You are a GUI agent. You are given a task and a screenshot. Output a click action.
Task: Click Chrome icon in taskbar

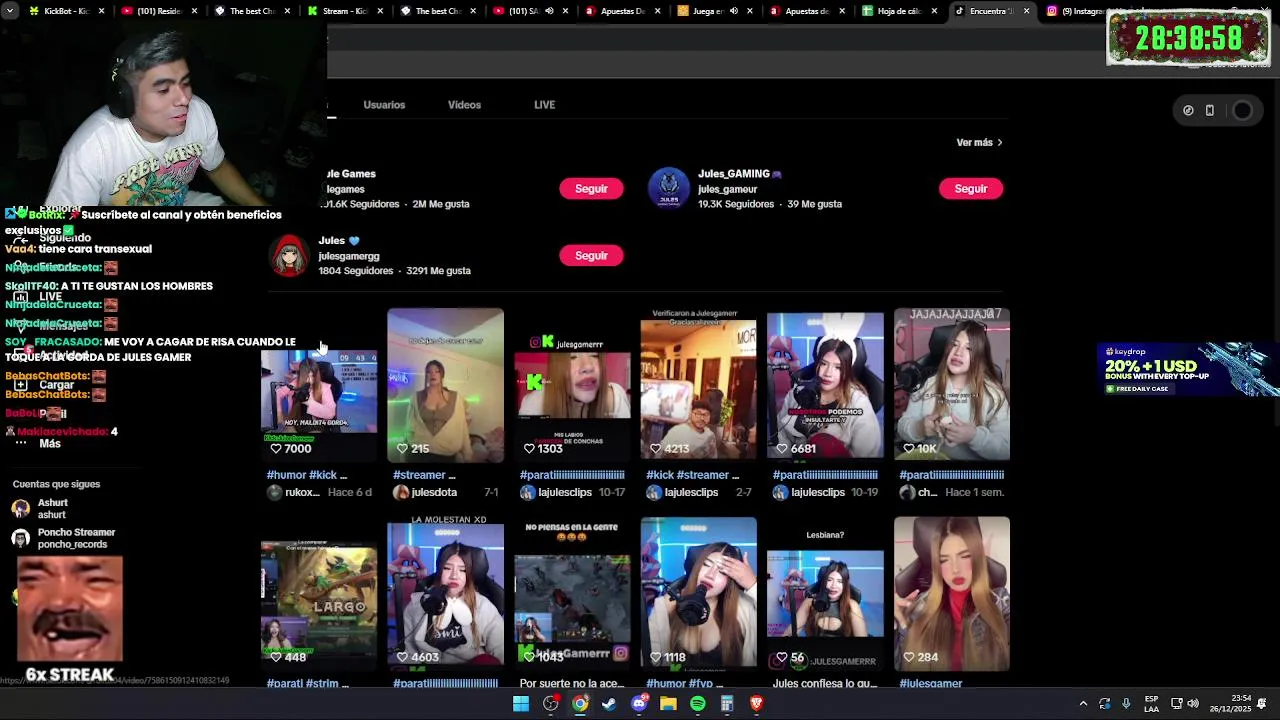click(580, 704)
